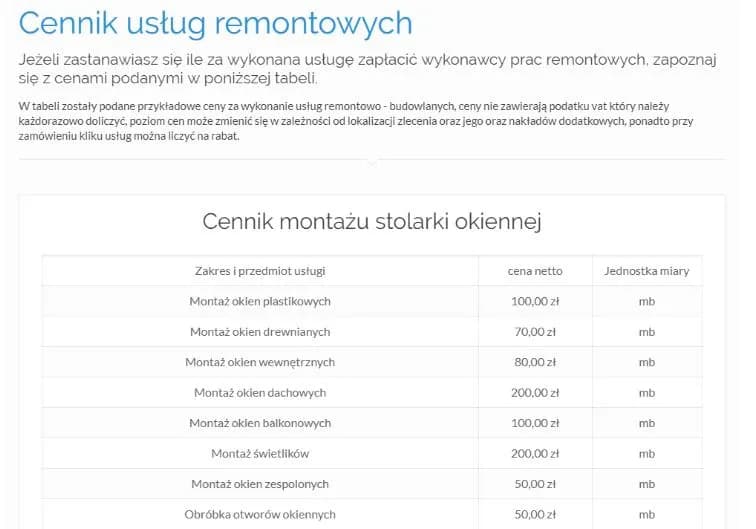
Task: Select the "Obróbka otworów okiennych" row label
Action: point(260,515)
